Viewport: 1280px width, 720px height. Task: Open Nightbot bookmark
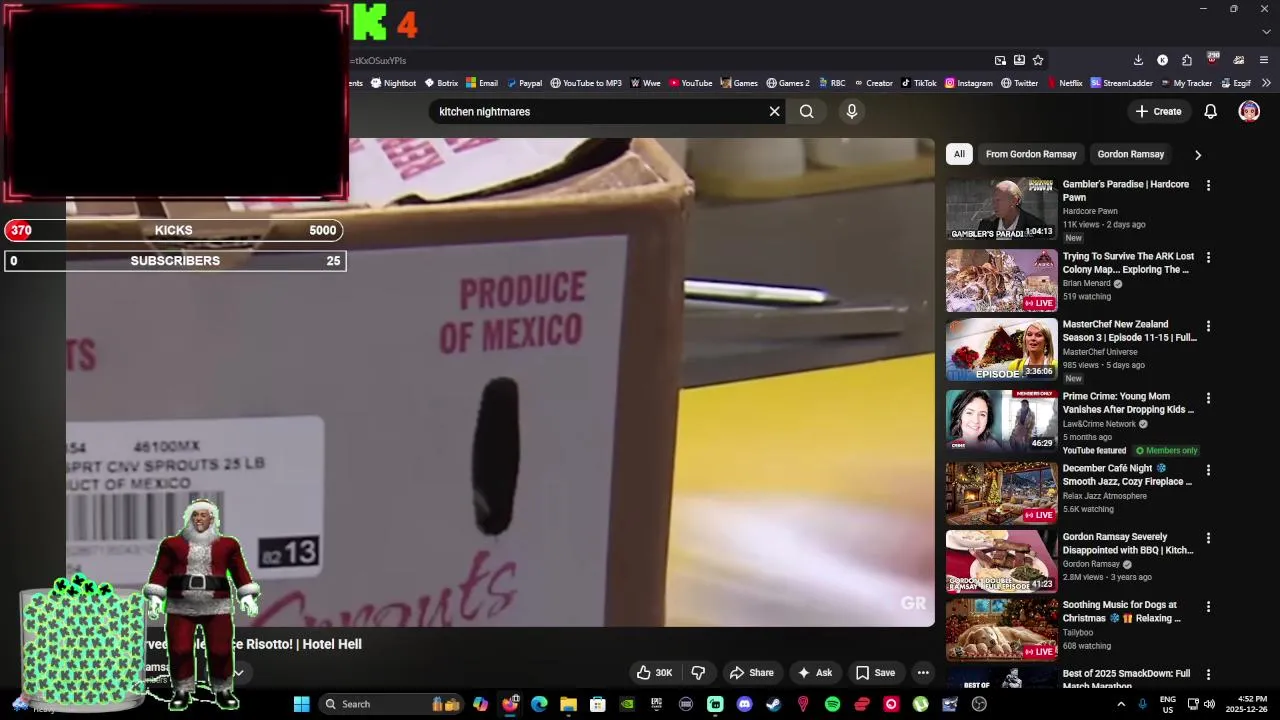393,83
